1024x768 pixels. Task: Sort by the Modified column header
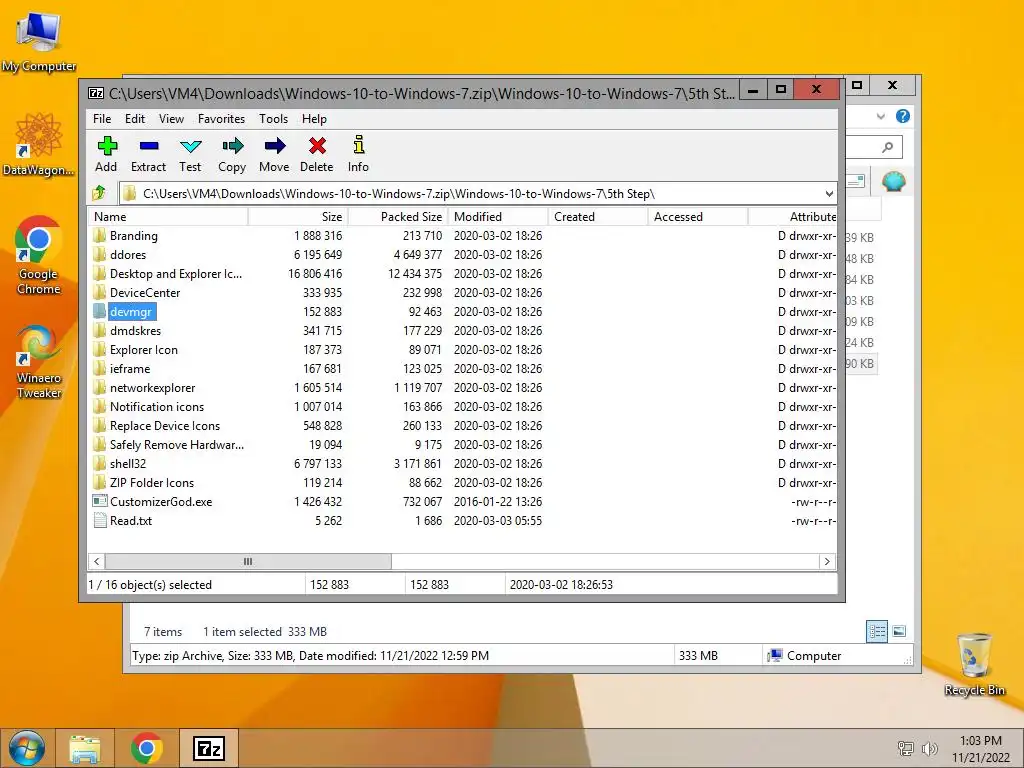[498, 217]
